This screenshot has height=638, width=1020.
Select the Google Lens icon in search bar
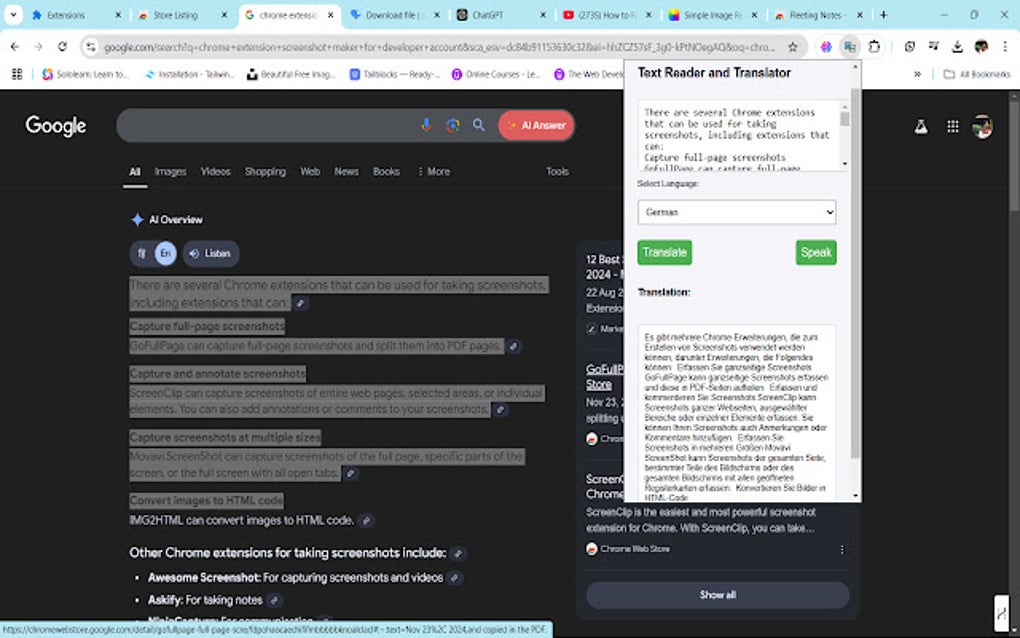click(x=452, y=125)
